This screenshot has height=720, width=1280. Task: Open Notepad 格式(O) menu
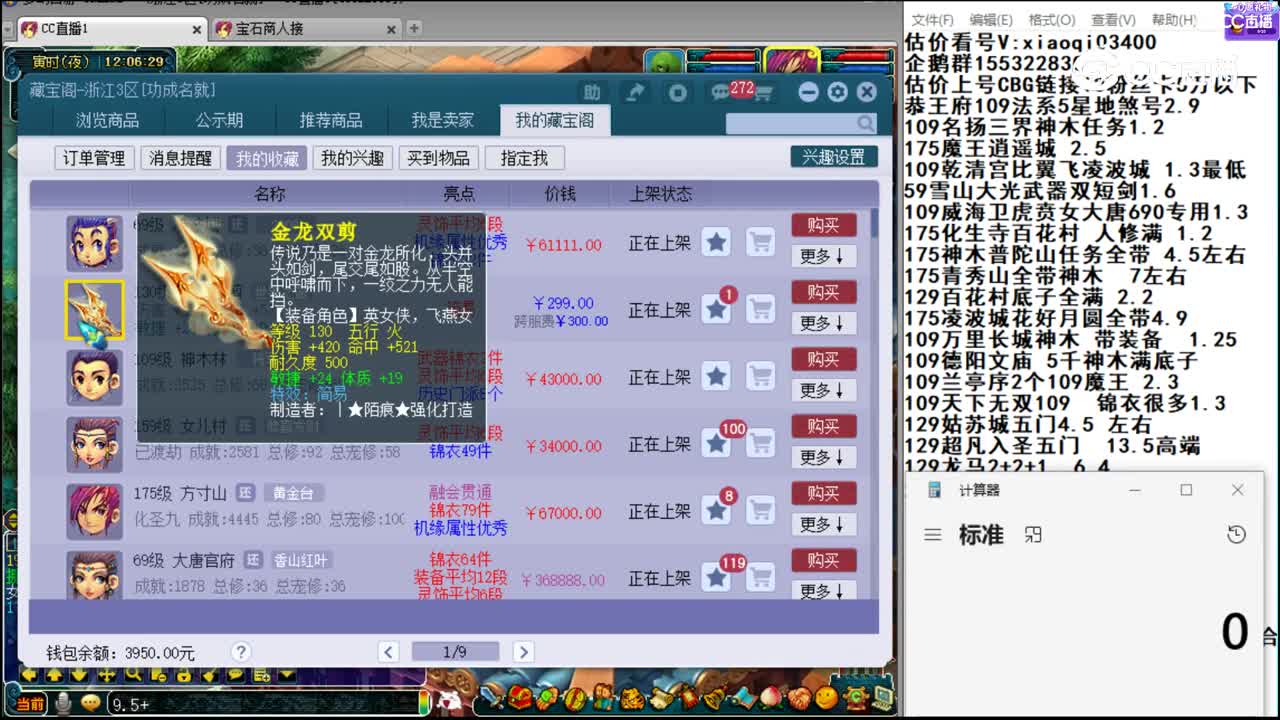point(1050,20)
